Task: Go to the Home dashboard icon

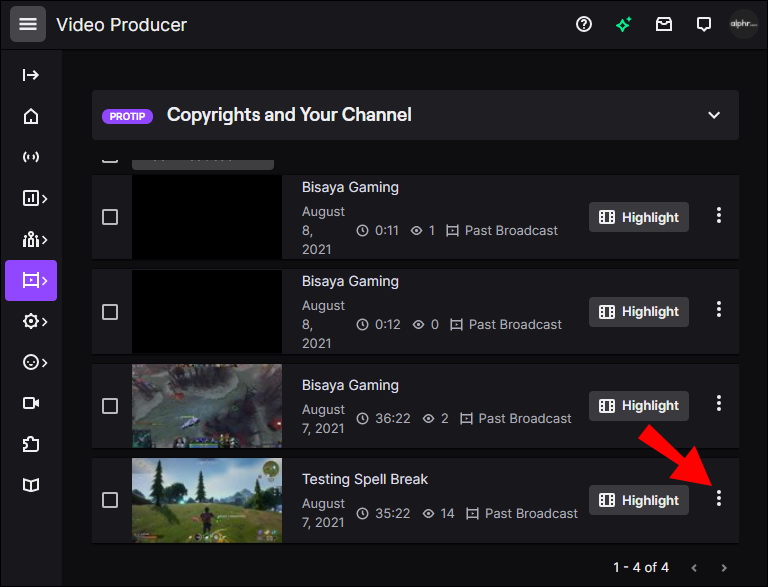Action: point(31,116)
